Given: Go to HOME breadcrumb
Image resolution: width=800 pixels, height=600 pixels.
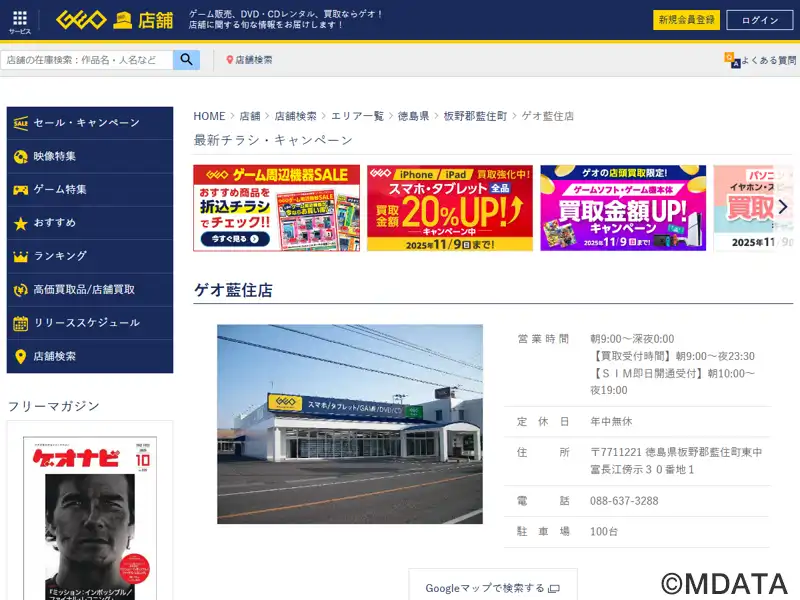Looking at the screenshot, I should (x=209, y=116).
